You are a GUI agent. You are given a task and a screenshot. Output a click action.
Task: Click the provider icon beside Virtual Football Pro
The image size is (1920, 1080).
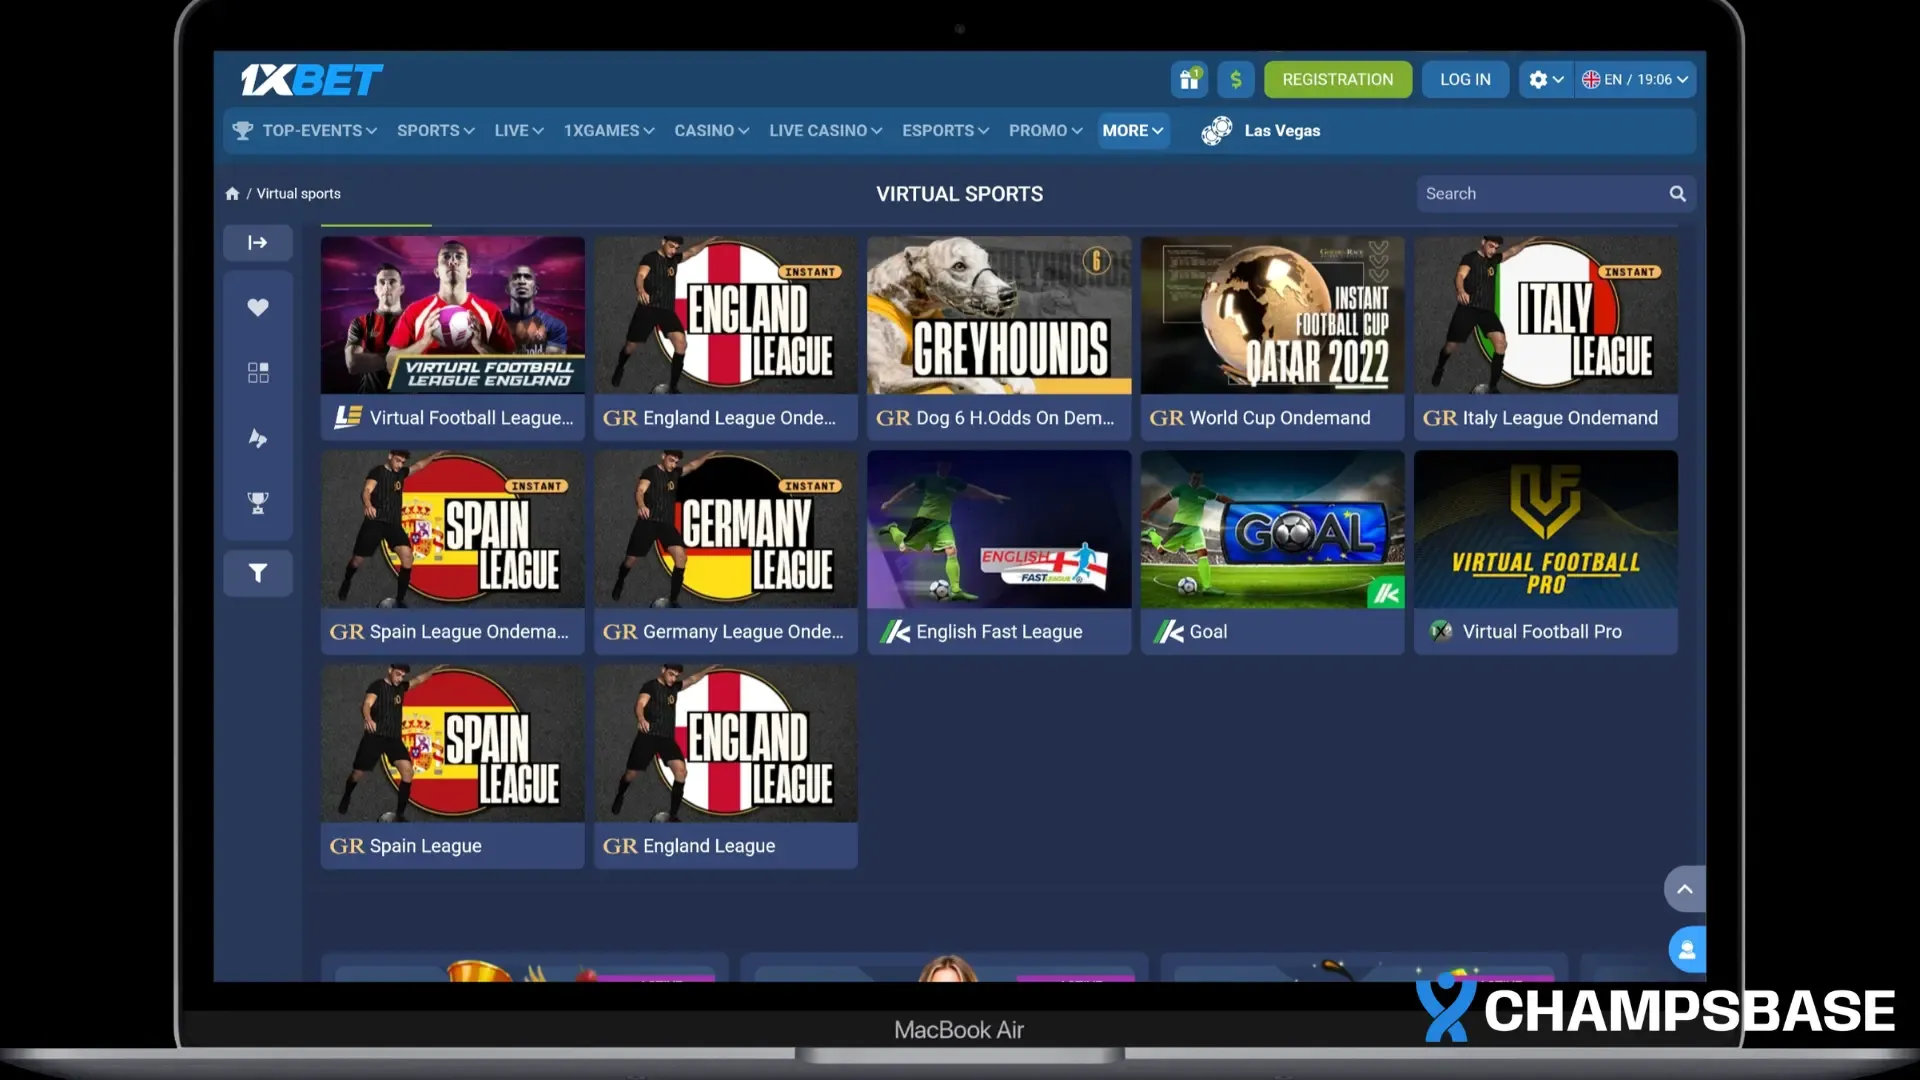point(1441,631)
